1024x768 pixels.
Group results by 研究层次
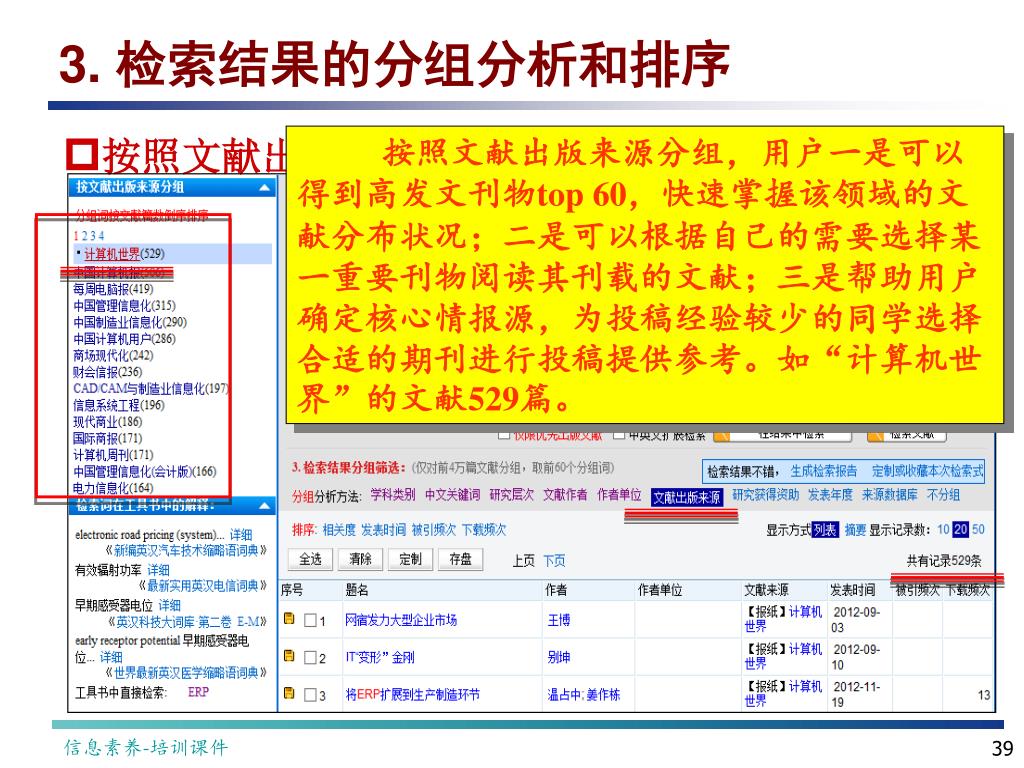coord(511,495)
